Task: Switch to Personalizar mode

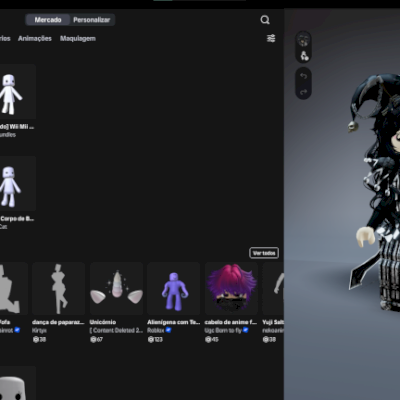Action: tap(92, 20)
